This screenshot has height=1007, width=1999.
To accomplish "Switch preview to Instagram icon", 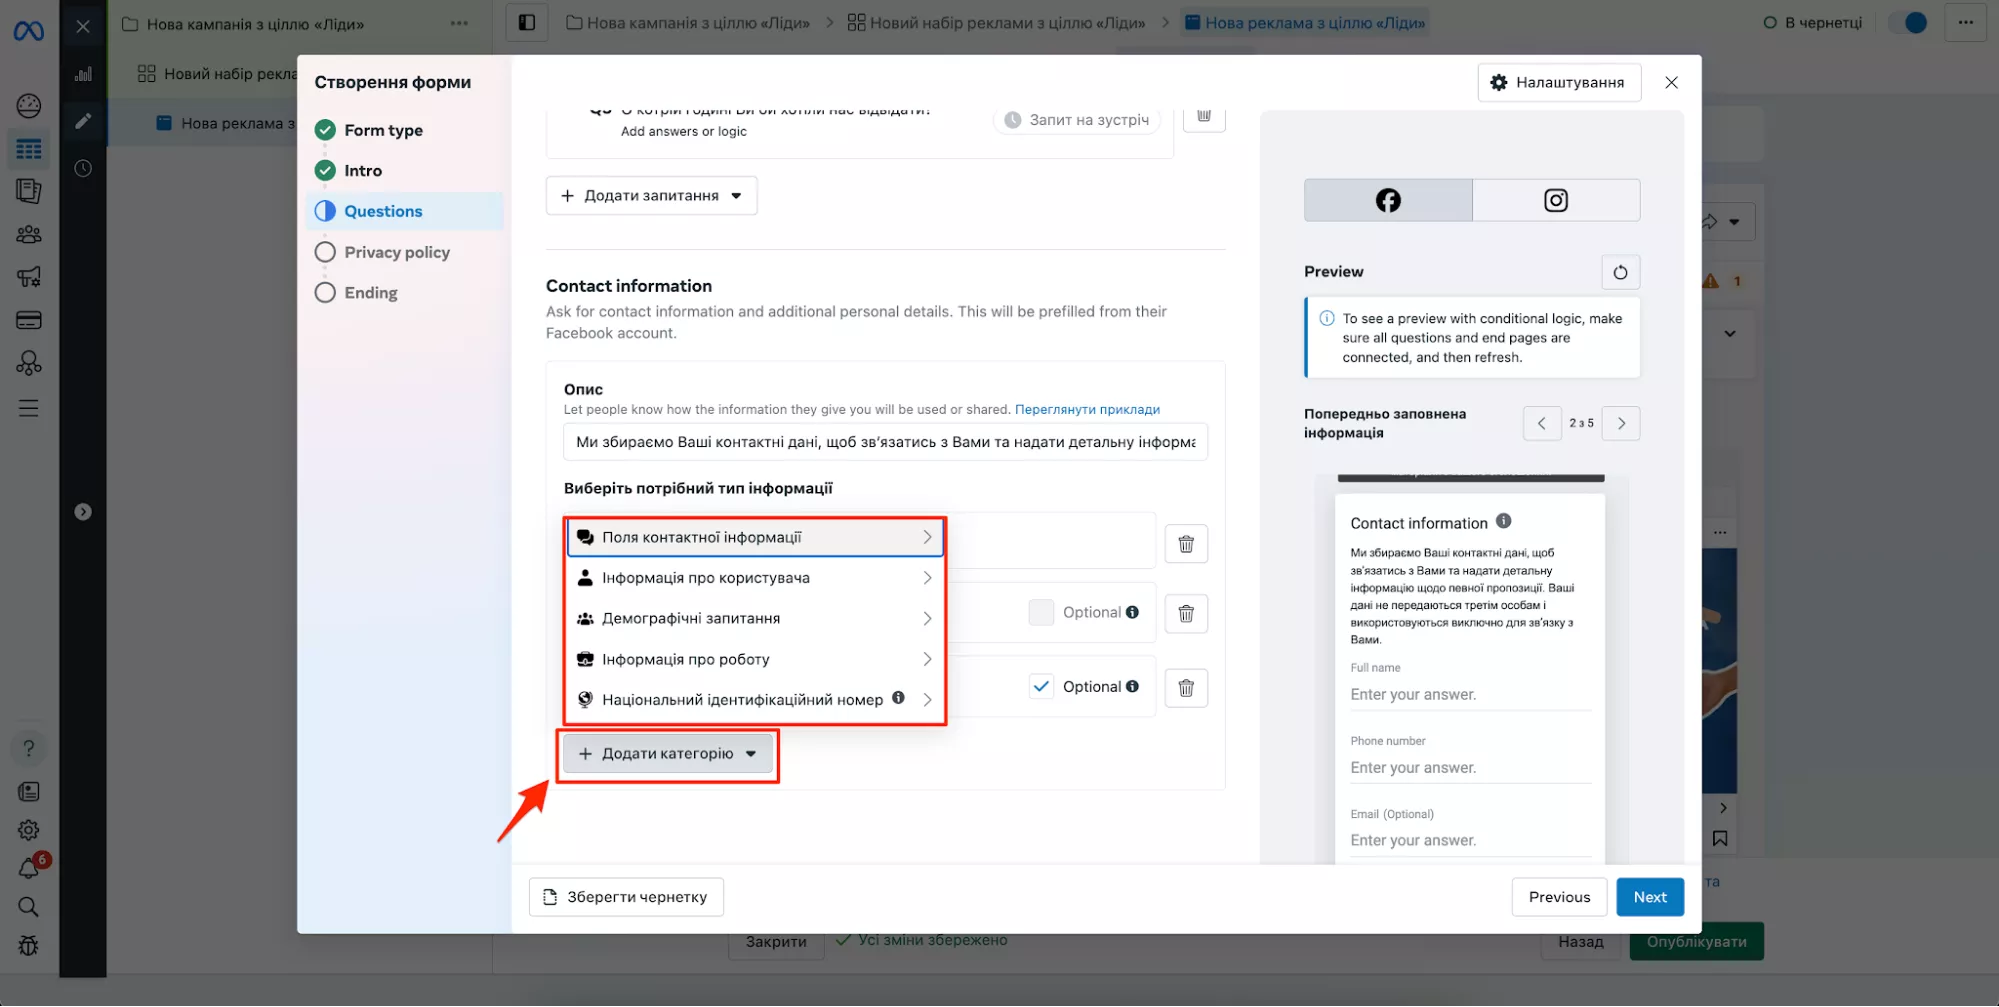I will pyautogui.click(x=1555, y=200).
